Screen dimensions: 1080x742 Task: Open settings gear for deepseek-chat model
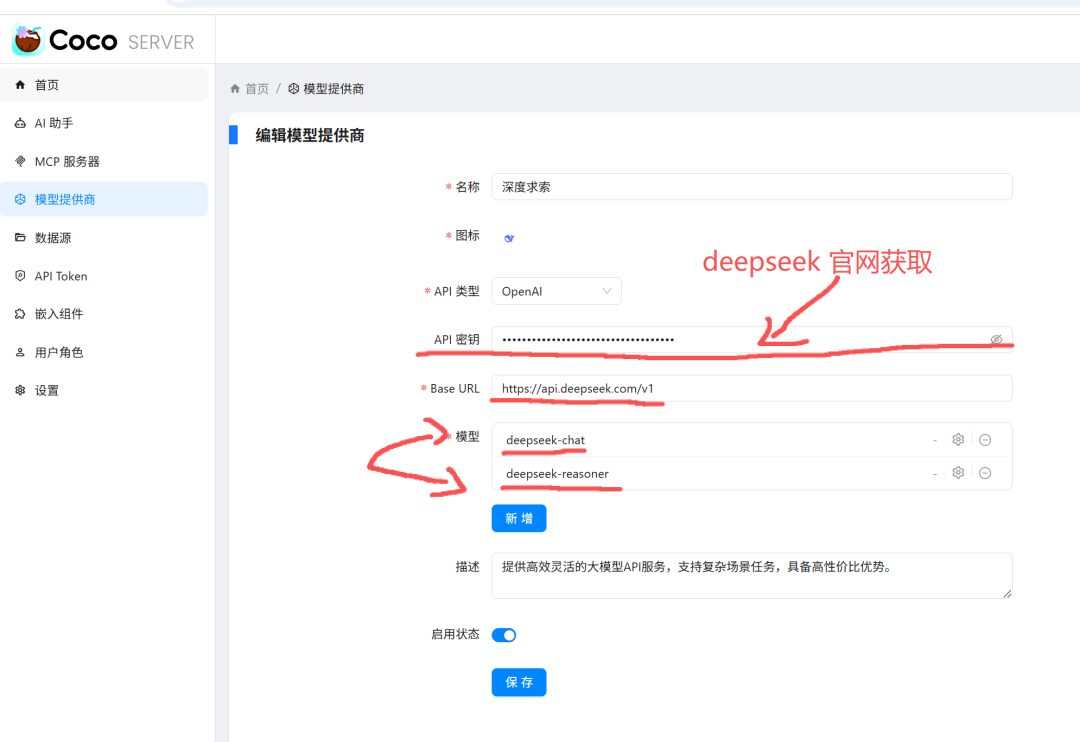click(x=958, y=439)
